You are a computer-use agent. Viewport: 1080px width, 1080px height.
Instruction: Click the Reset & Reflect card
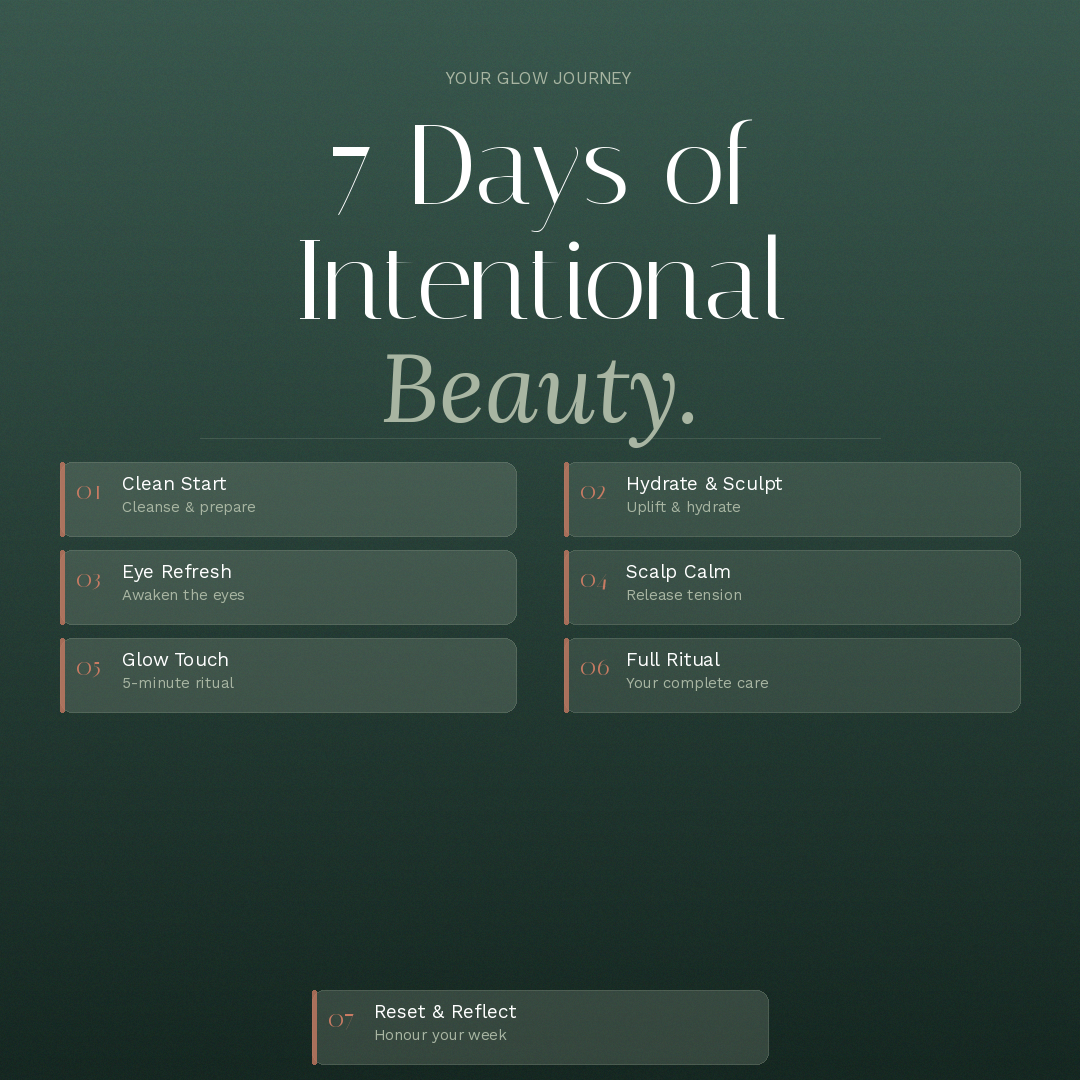coord(541,1028)
